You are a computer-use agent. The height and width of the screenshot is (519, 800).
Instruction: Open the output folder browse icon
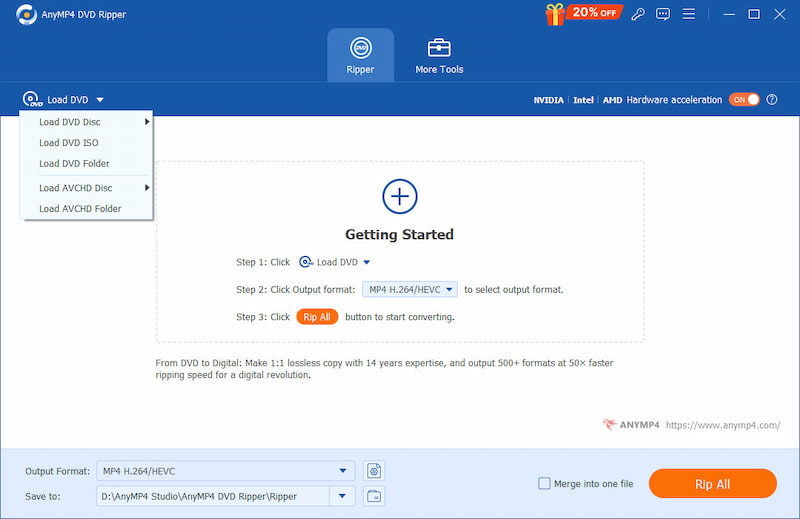[374, 496]
